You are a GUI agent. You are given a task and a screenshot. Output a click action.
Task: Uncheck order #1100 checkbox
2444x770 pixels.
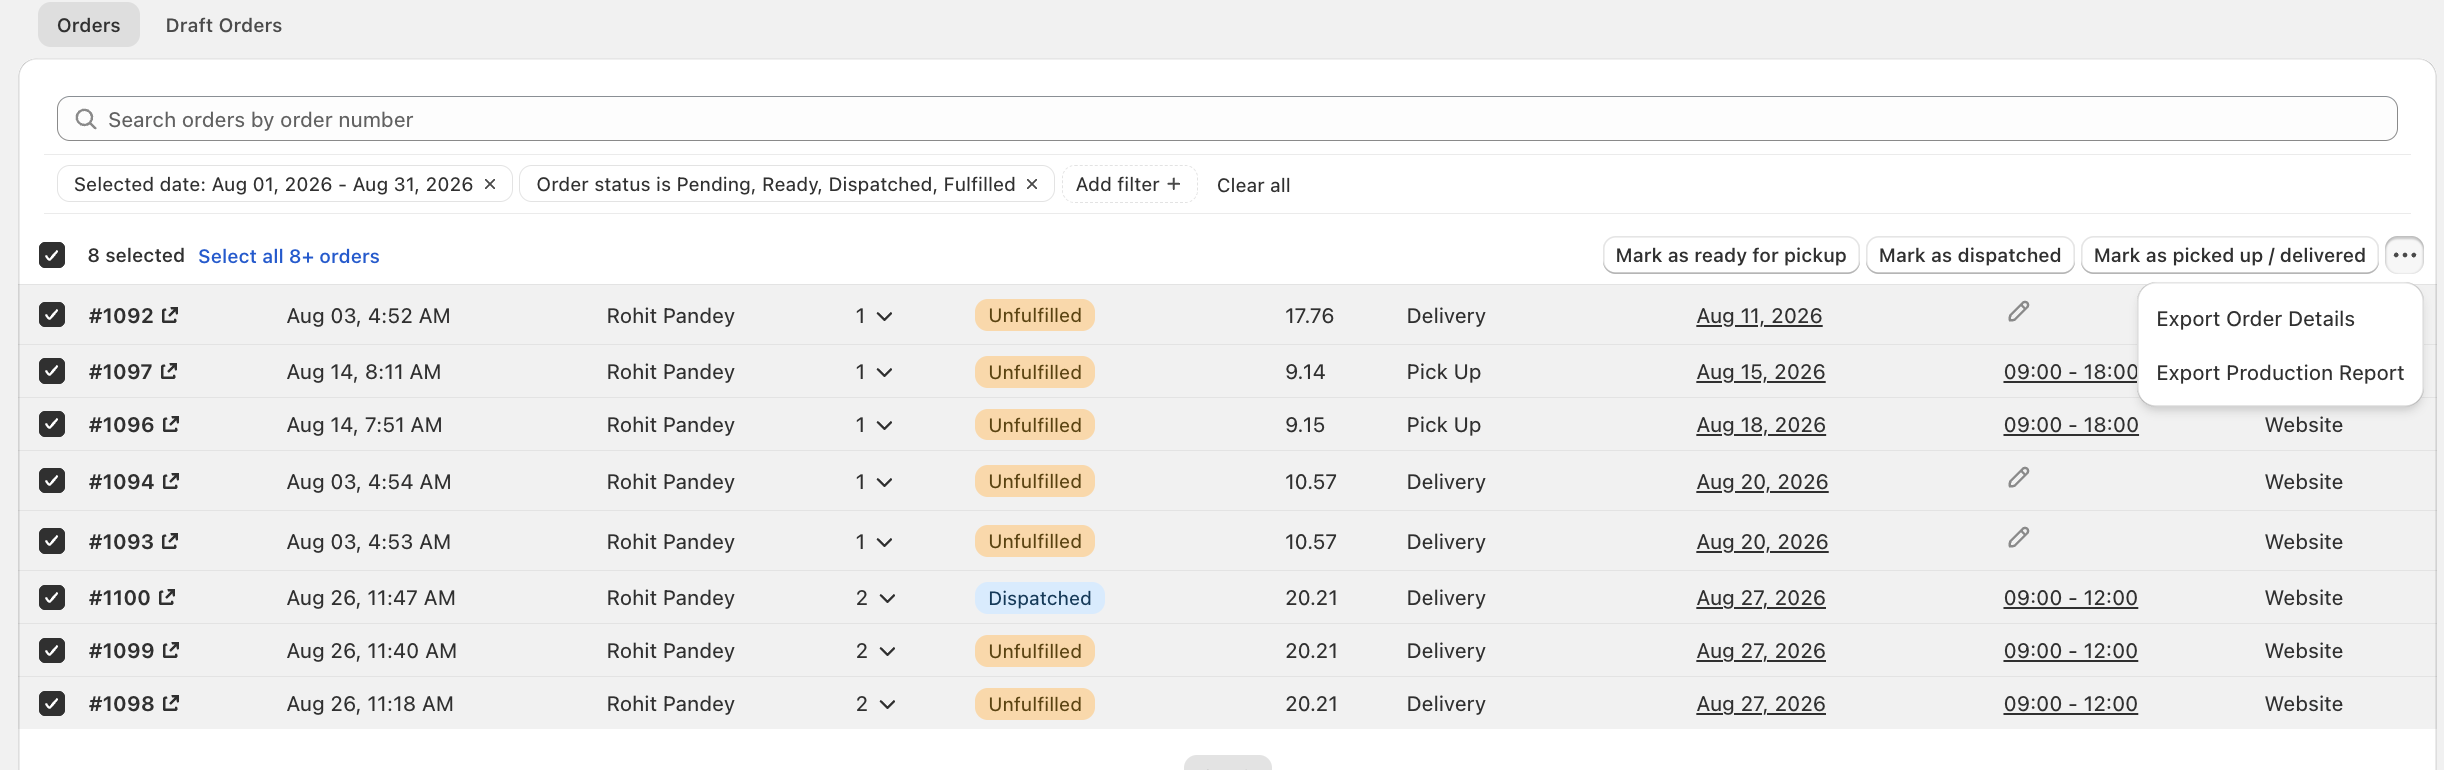[x=52, y=597]
